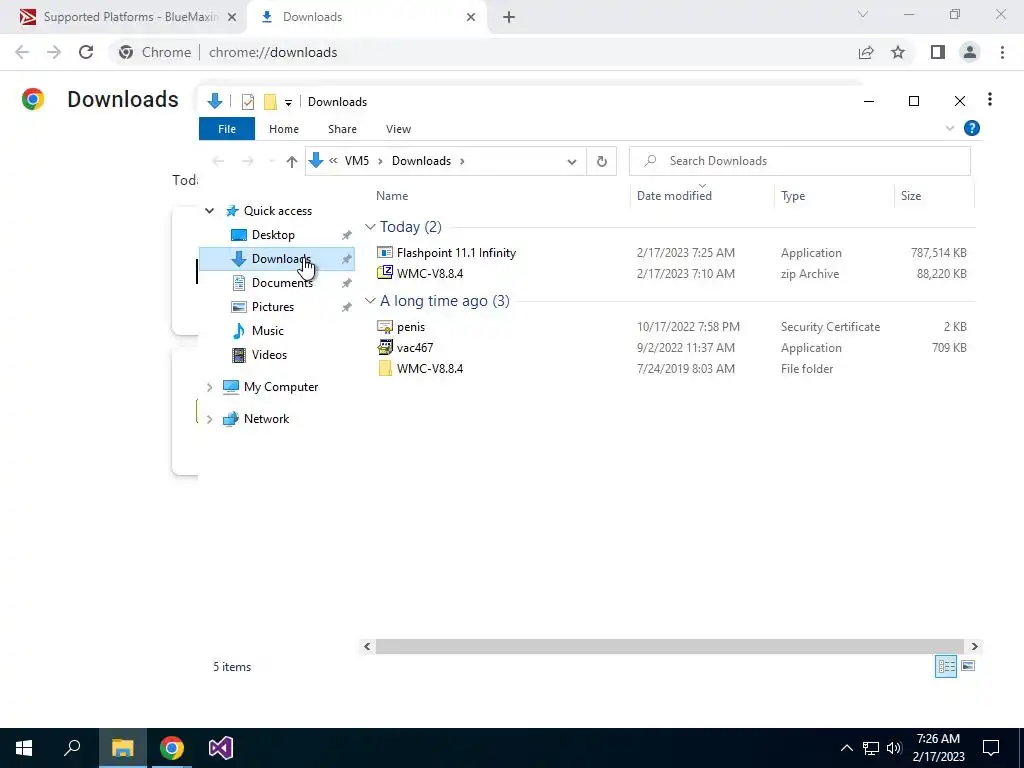1024x768 pixels.
Task: Select Desktop in Quick access
Action: pyautogui.click(x=273, y=234)
